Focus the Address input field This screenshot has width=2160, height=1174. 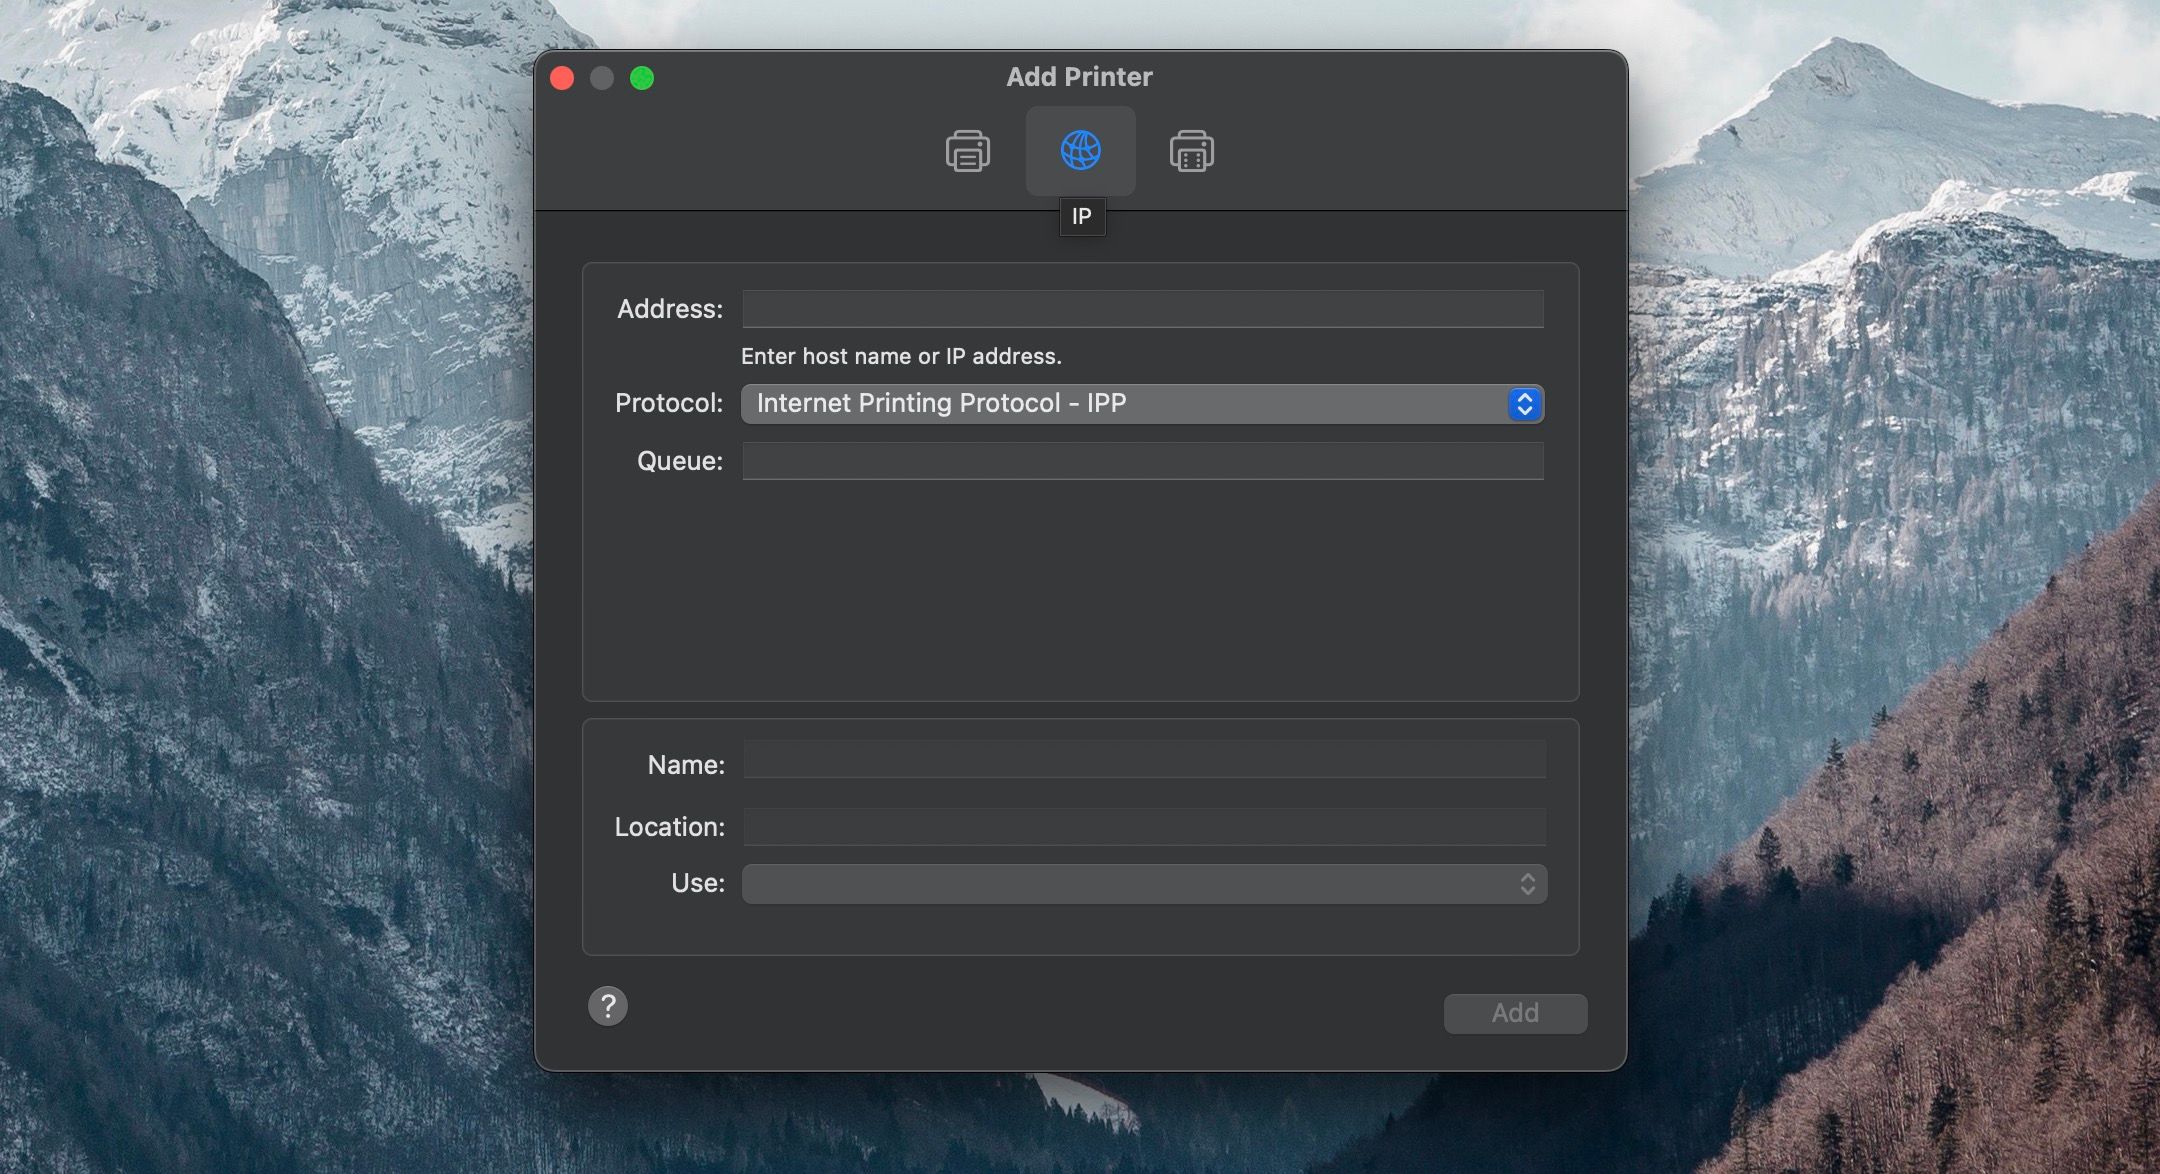coord(1142,309)
